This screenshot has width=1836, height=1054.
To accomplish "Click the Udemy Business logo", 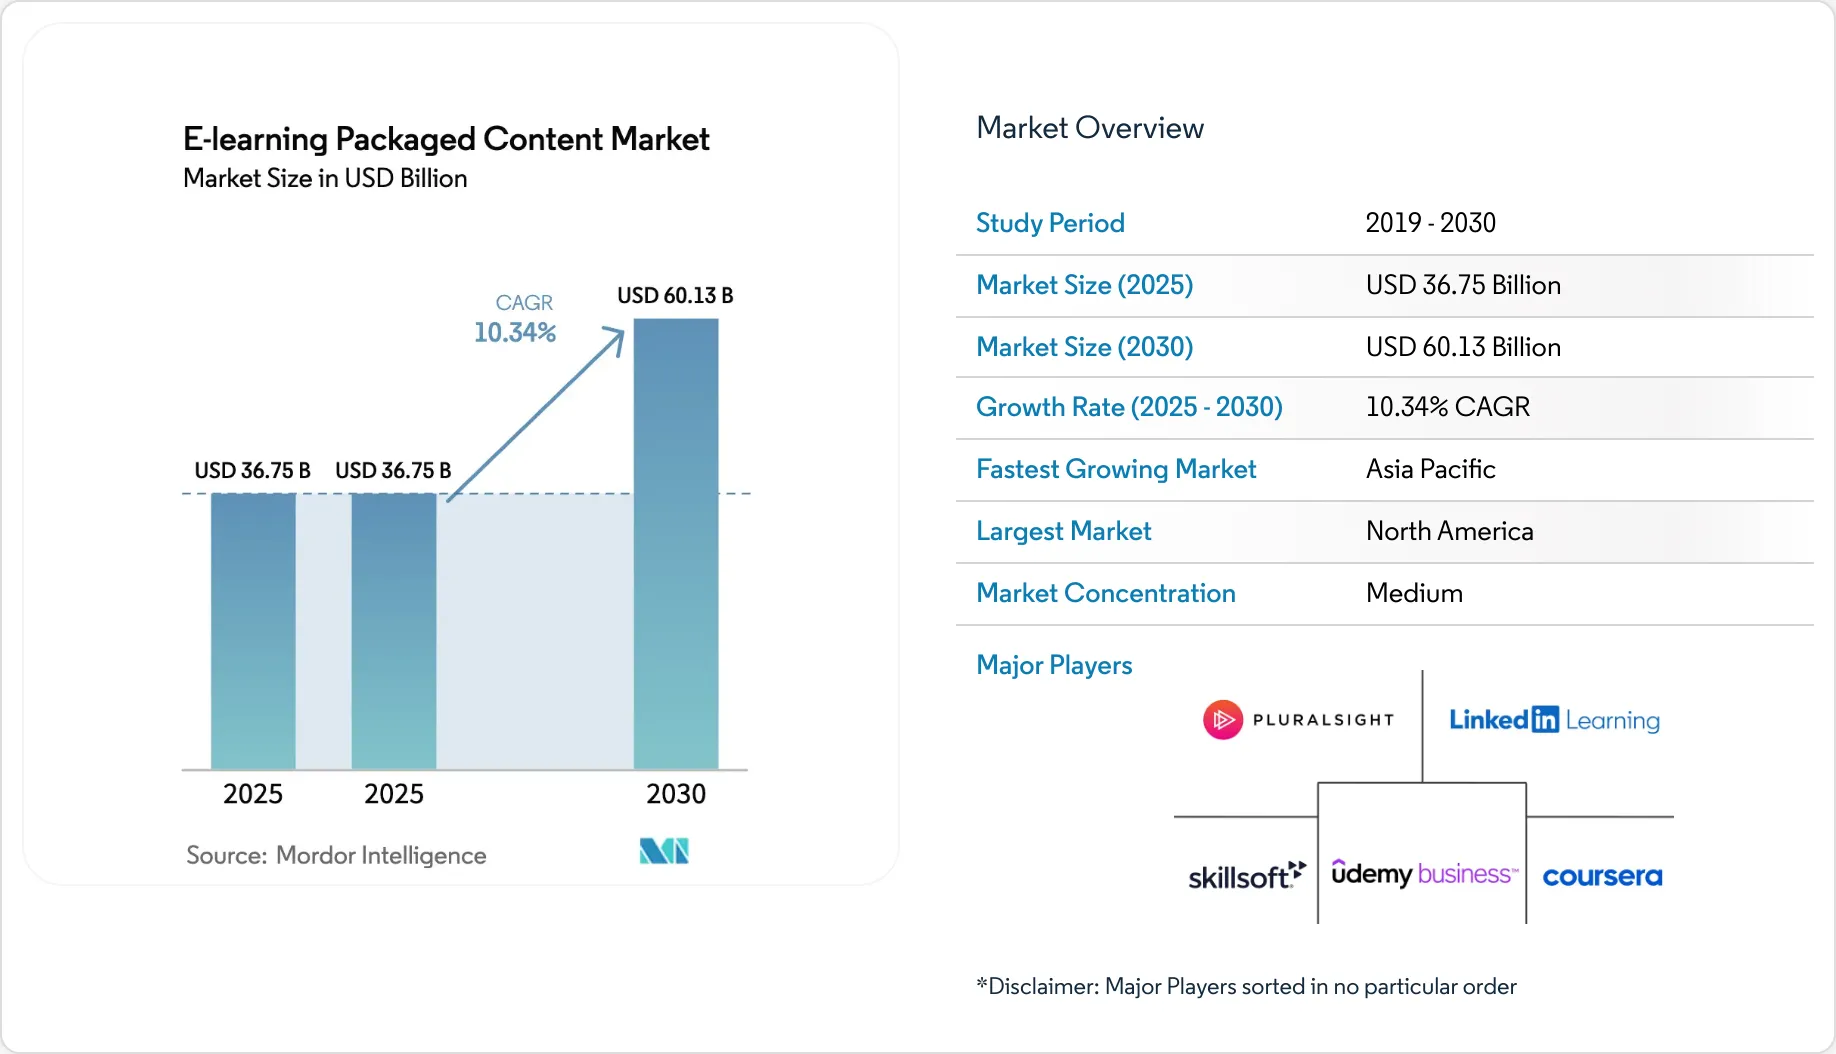I will (x=1424, y=873).
